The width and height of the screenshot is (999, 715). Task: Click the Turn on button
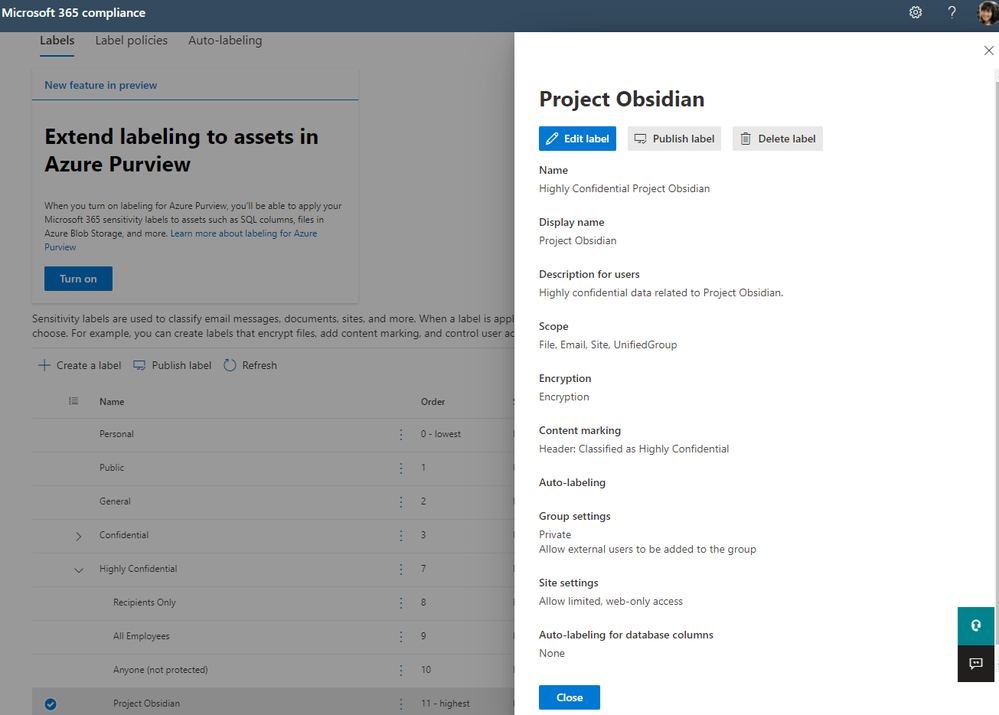point(78,278)
